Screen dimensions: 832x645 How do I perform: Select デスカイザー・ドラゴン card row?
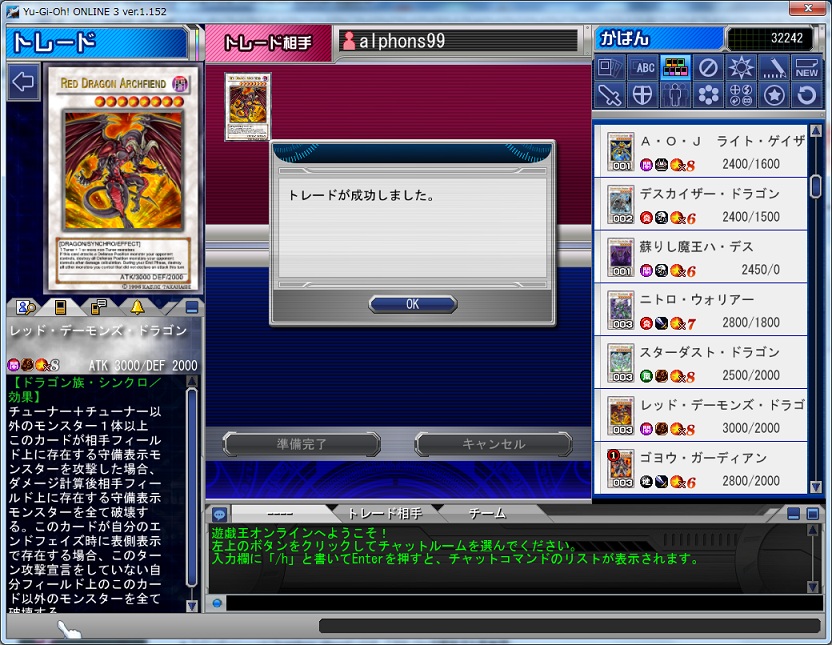(700, 204)
